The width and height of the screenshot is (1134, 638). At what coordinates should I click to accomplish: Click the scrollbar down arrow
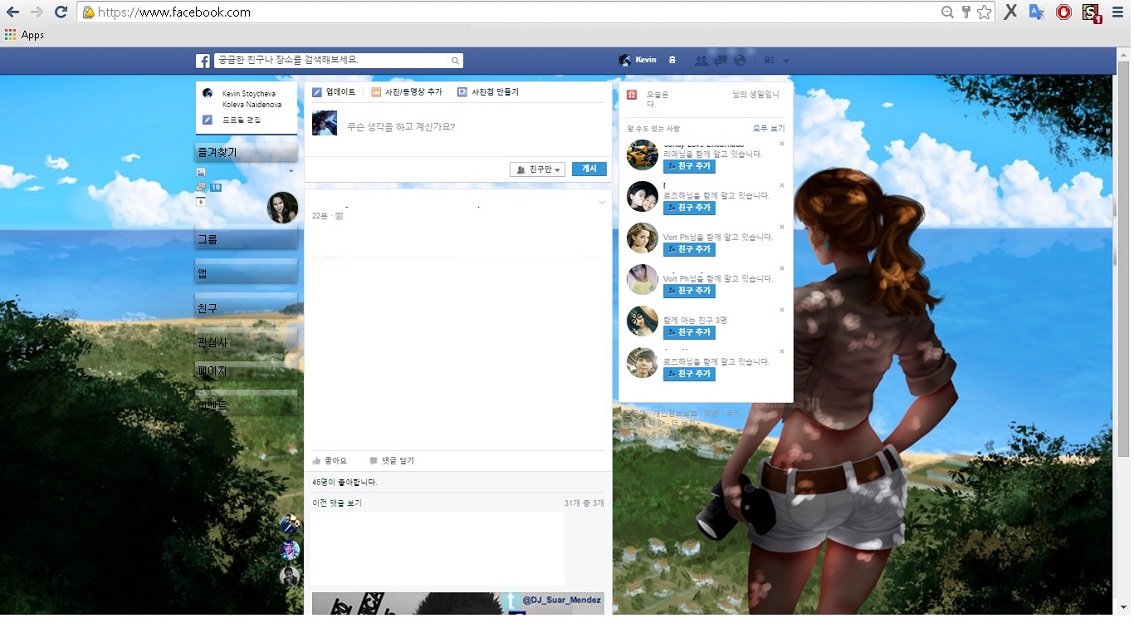pos(1123,608)
